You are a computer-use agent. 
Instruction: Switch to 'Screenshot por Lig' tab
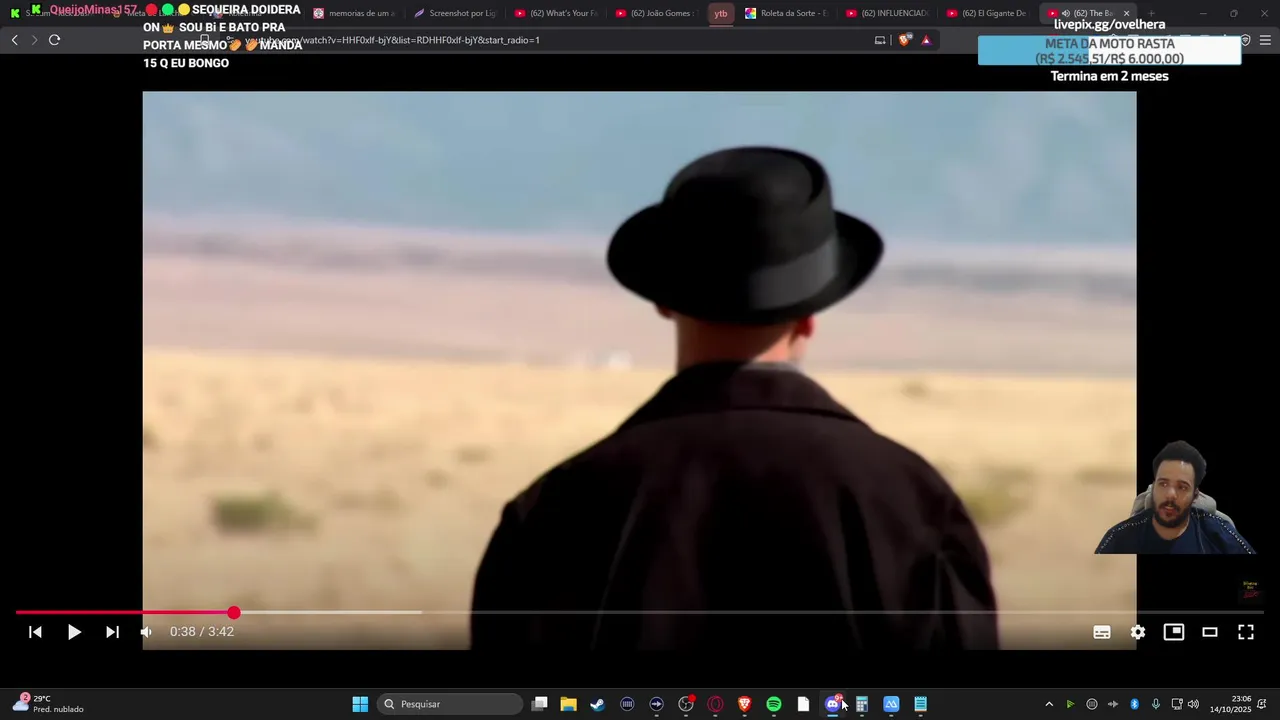[455, 13]
